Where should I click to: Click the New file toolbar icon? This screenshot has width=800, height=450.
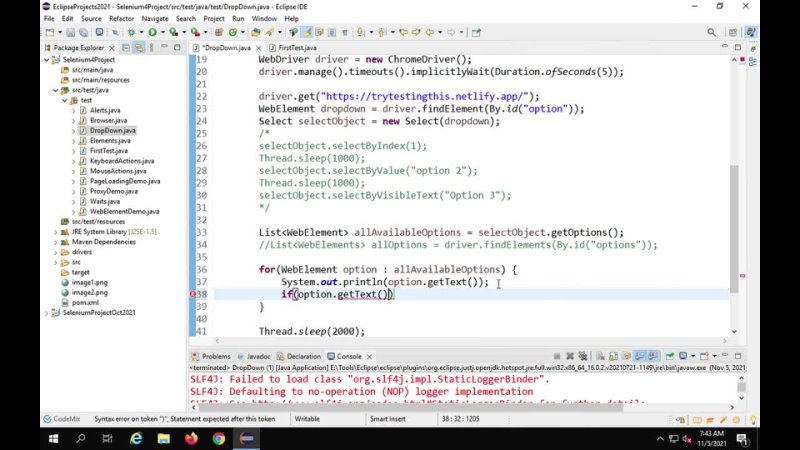pyautogui.click(x=49, y=32)
